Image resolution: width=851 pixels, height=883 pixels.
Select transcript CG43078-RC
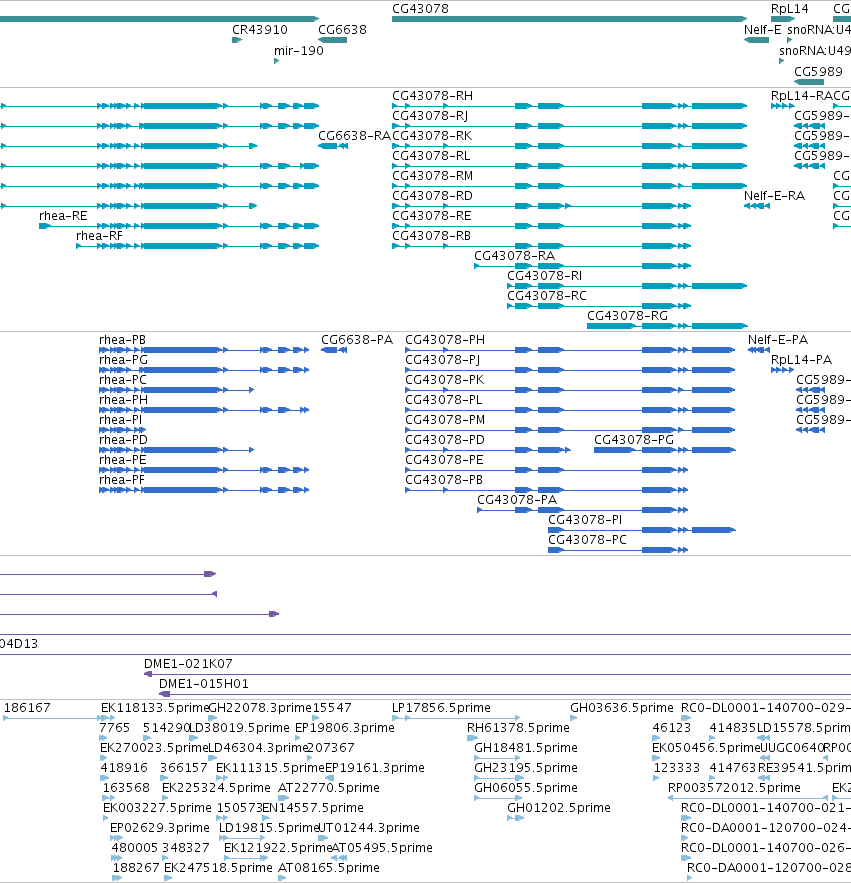point(599,306)
